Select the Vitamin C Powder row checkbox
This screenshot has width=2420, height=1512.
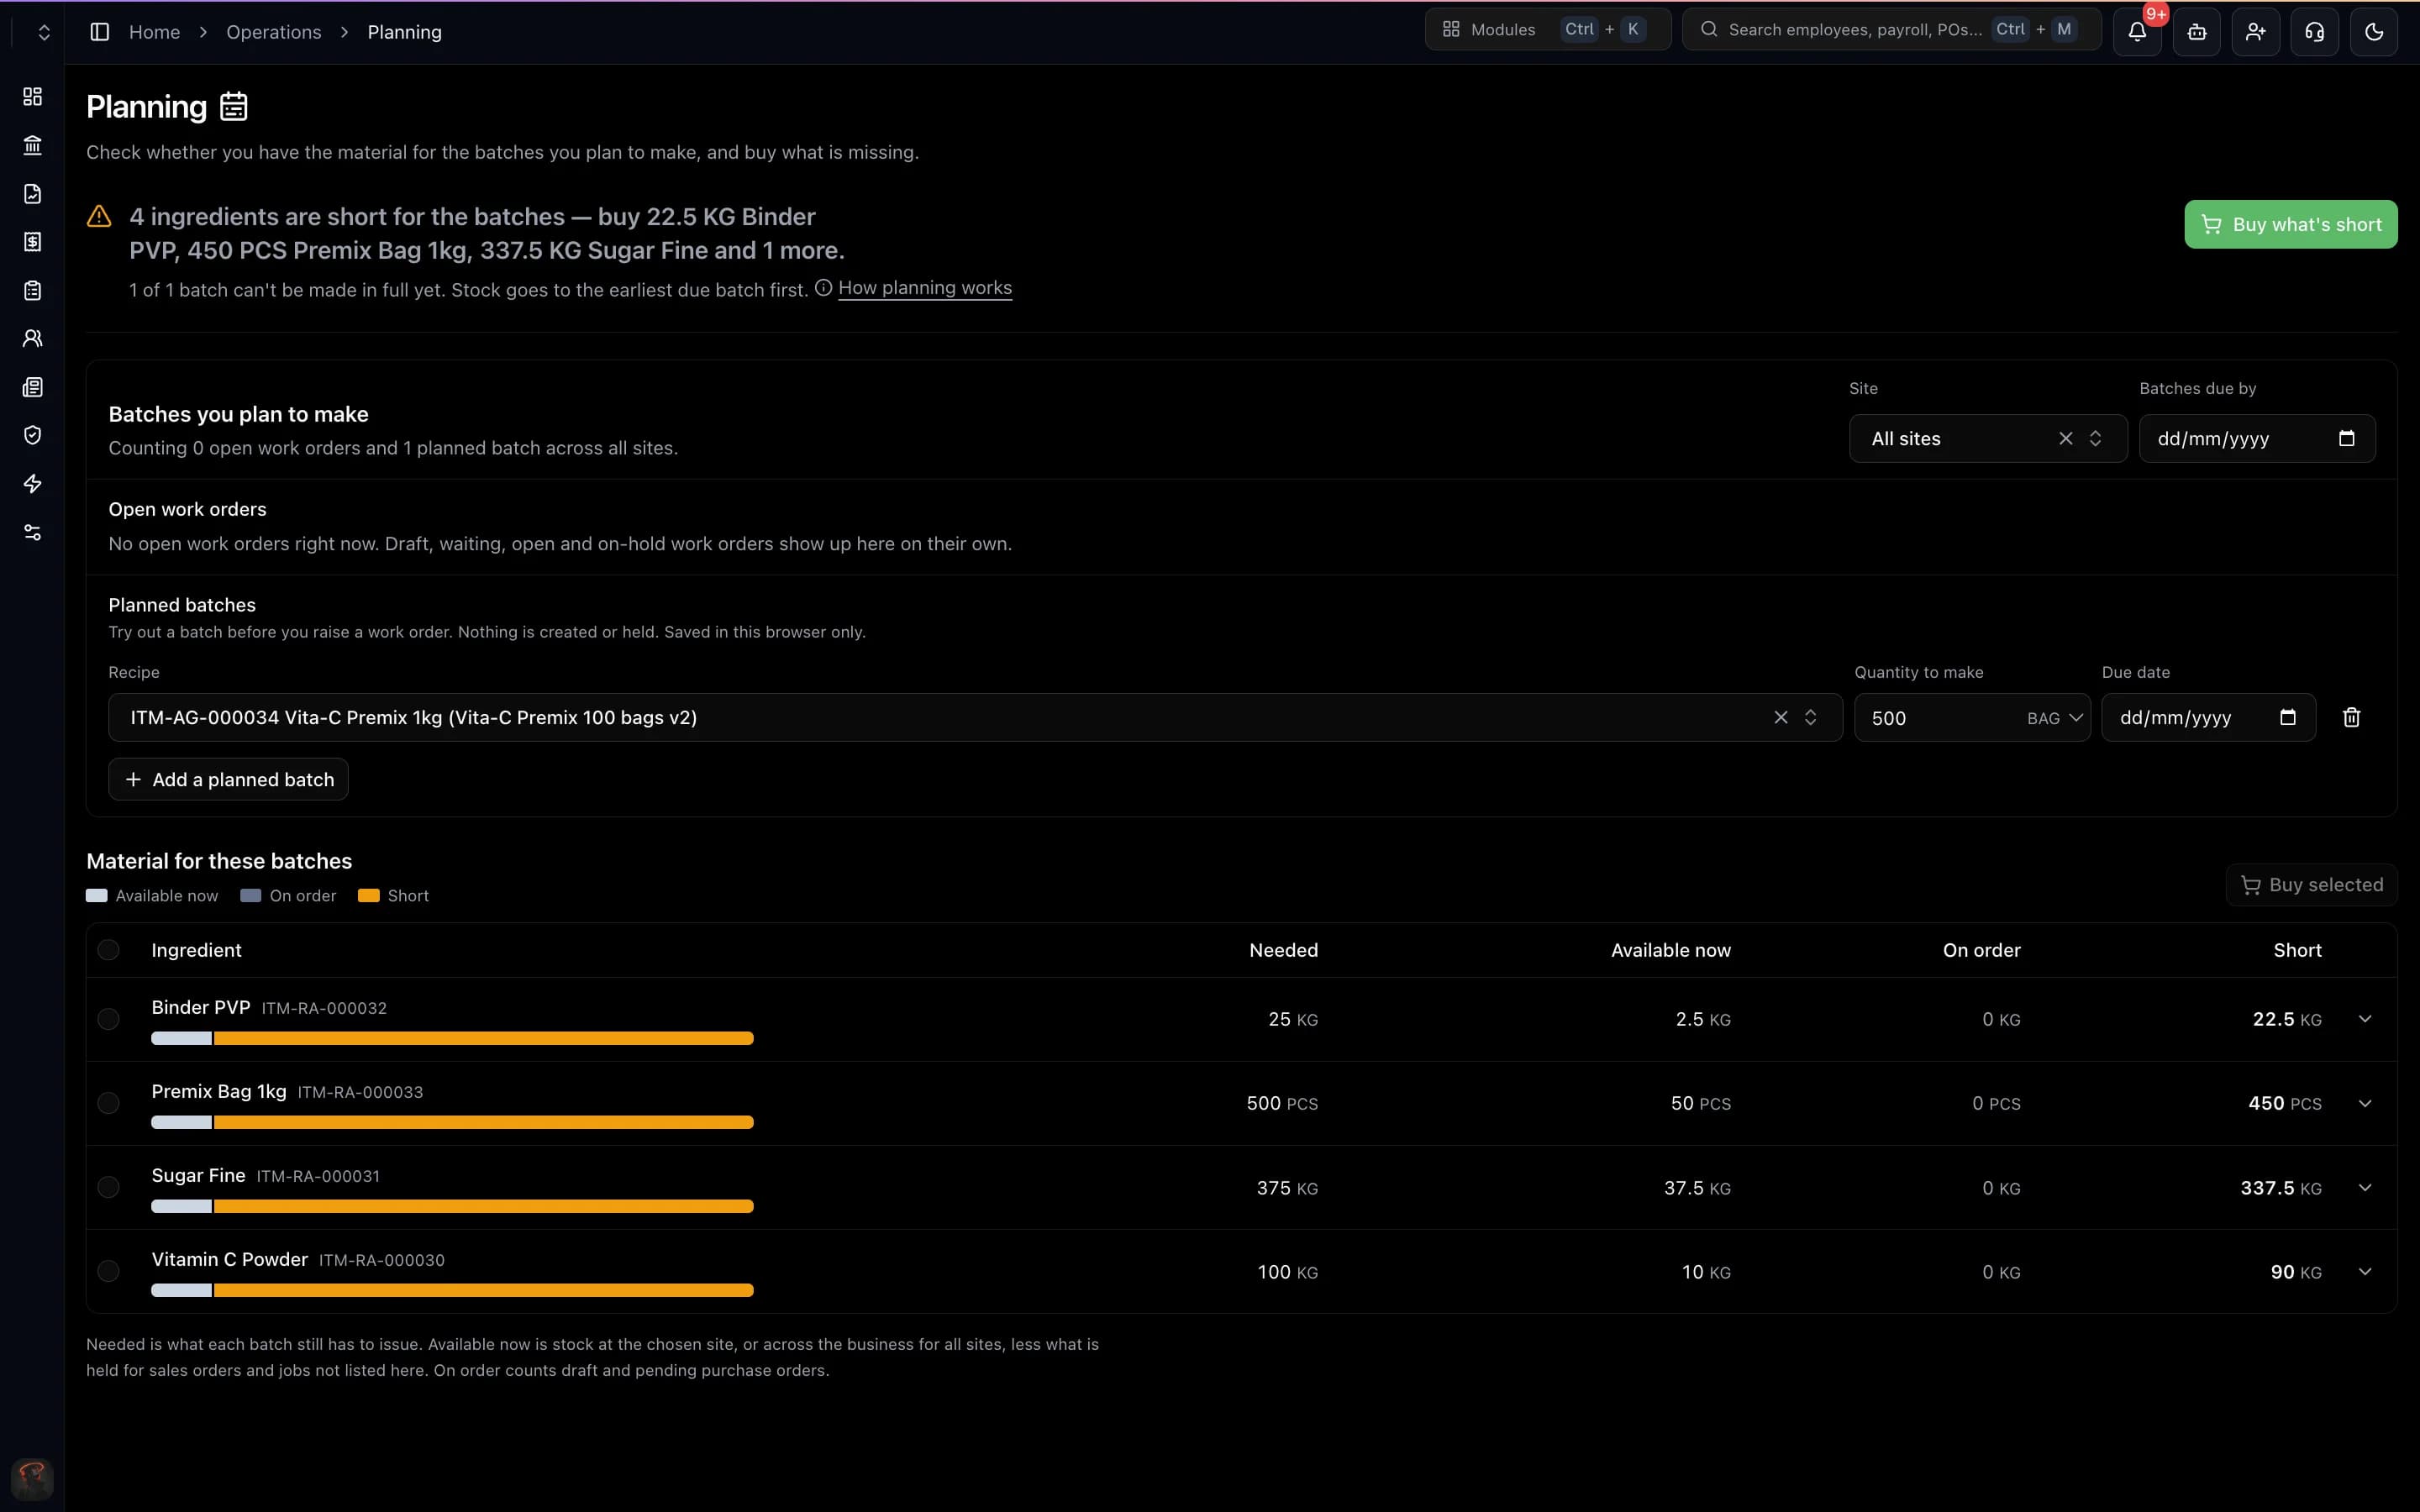pos(108,1271)
